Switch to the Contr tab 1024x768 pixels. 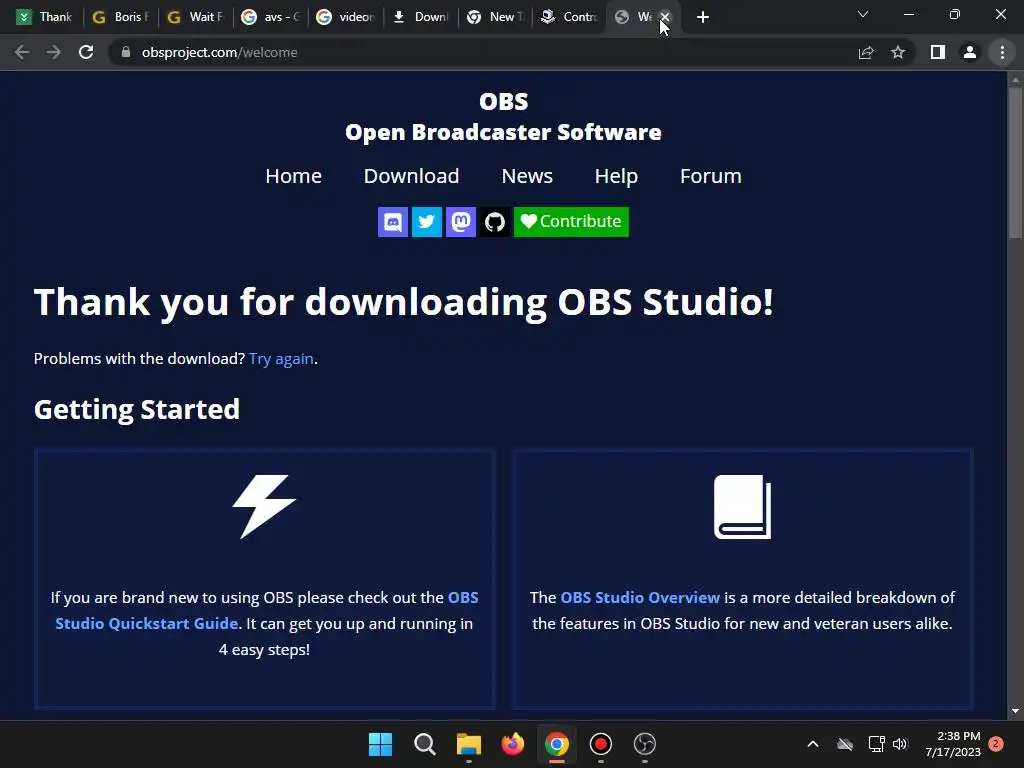point(570,17)
